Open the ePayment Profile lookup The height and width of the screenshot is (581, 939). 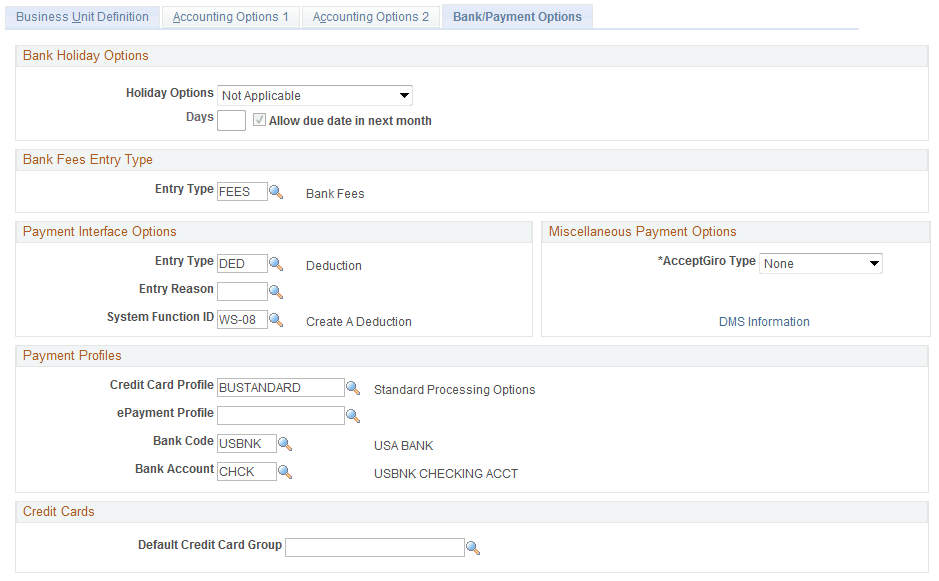click(353, 415)
